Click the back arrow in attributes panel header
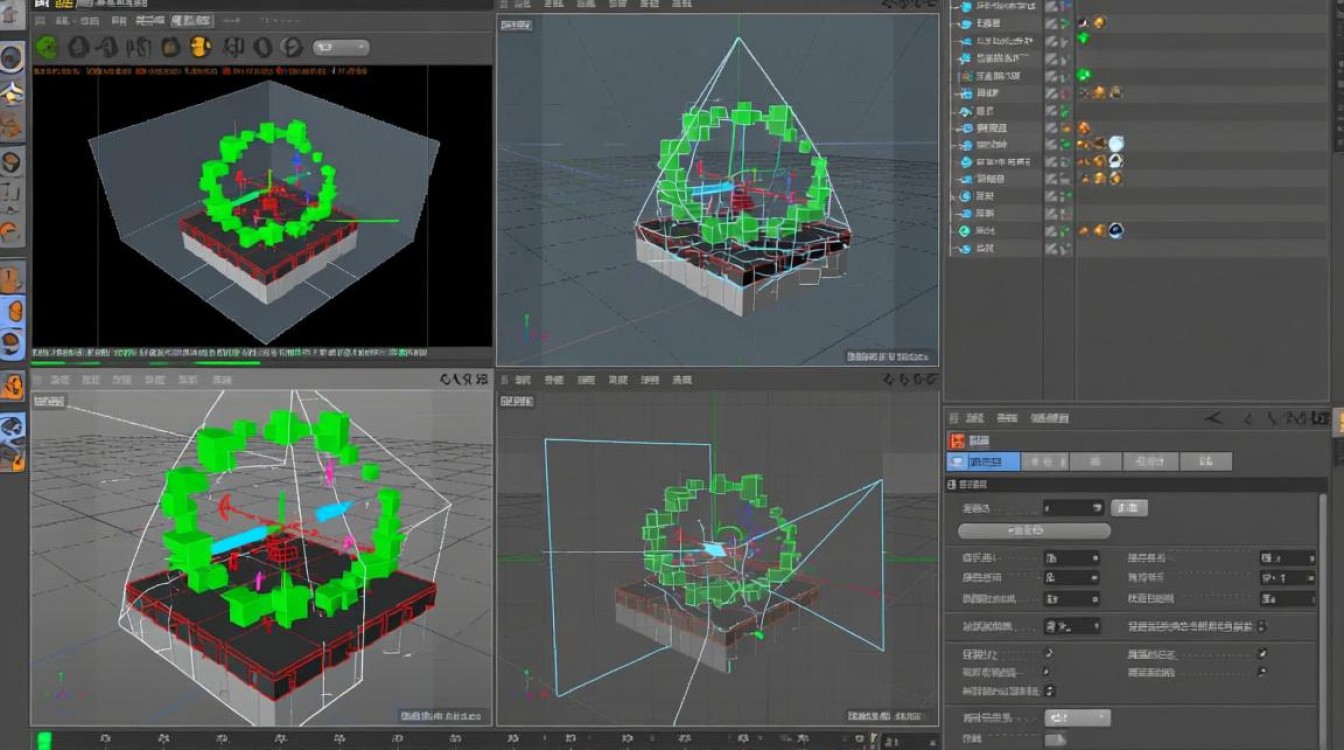Viewport: 1344px width, 750px height. click(x=1215, y=419)
